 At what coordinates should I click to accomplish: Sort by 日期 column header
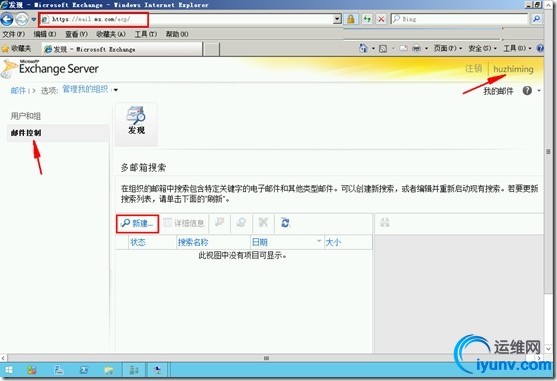click(287, 243)
